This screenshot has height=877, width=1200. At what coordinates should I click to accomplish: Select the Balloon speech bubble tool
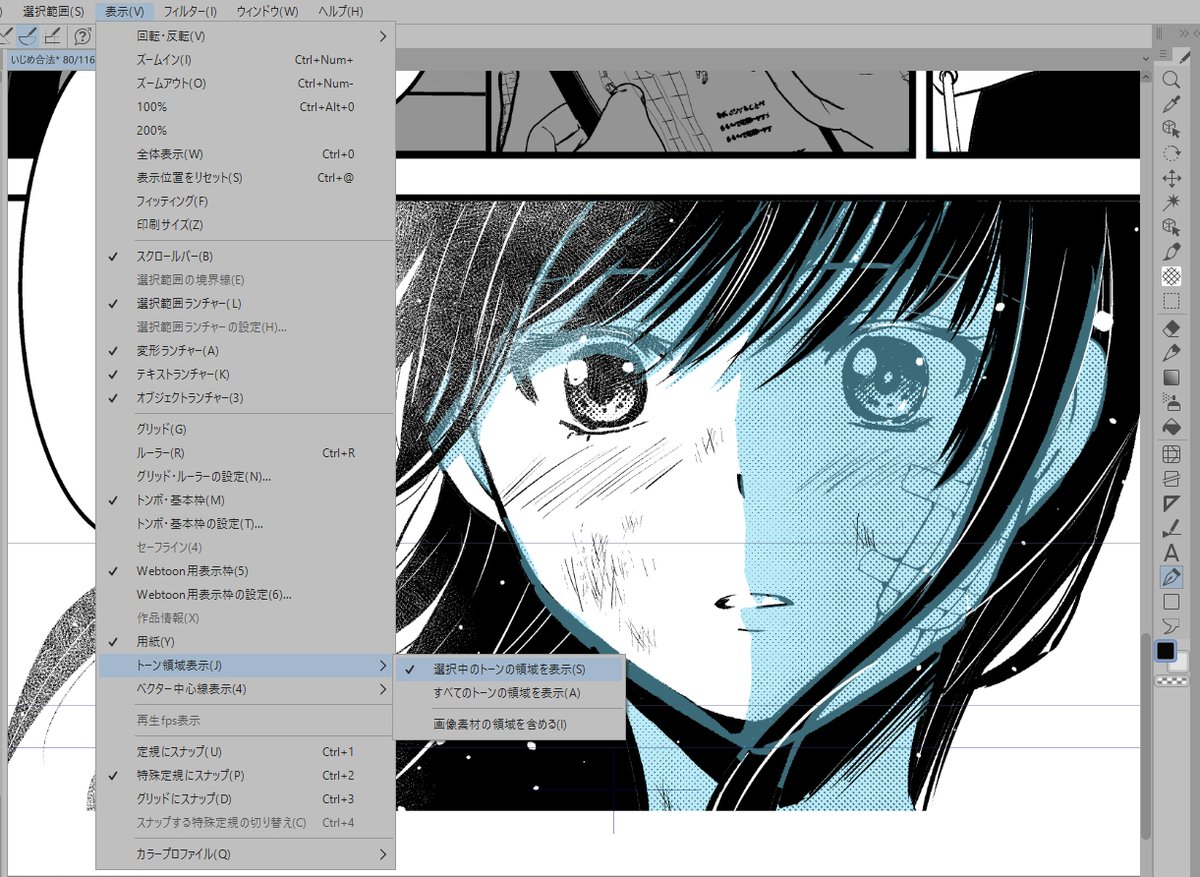pyautogui.click(x=1171, y=626)
